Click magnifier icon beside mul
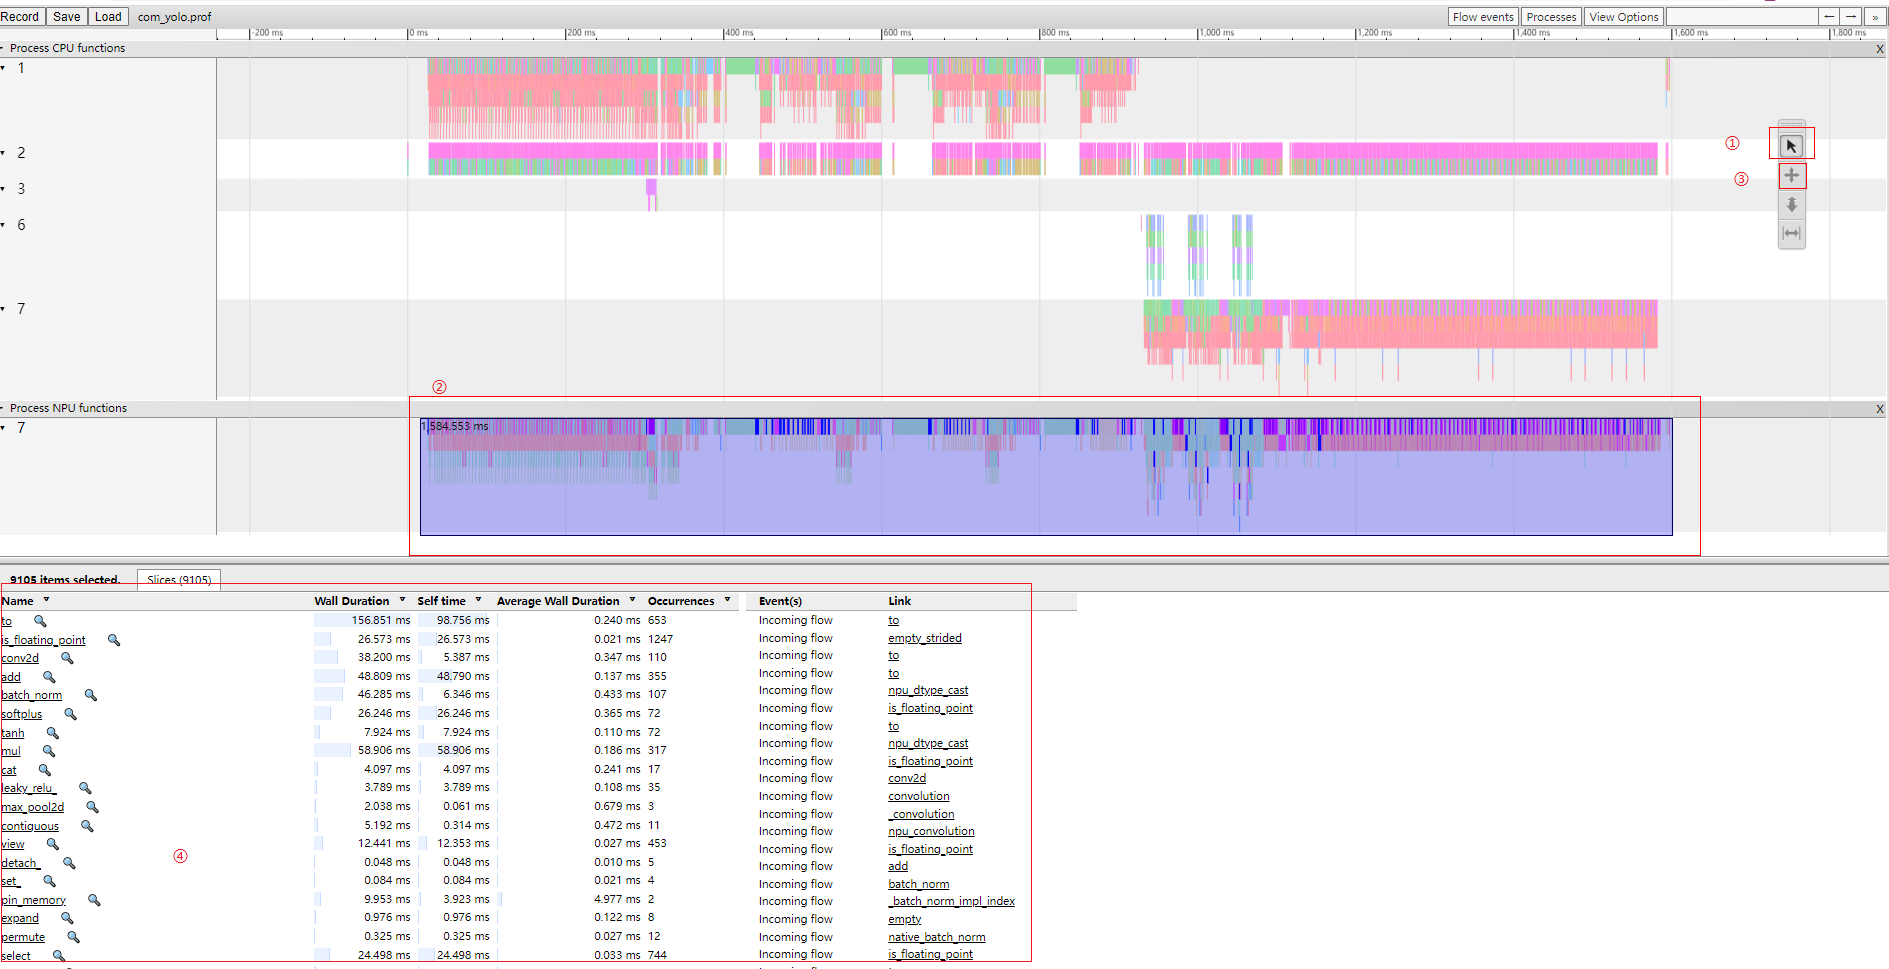The image size is (1889, 969). (48, 751)
